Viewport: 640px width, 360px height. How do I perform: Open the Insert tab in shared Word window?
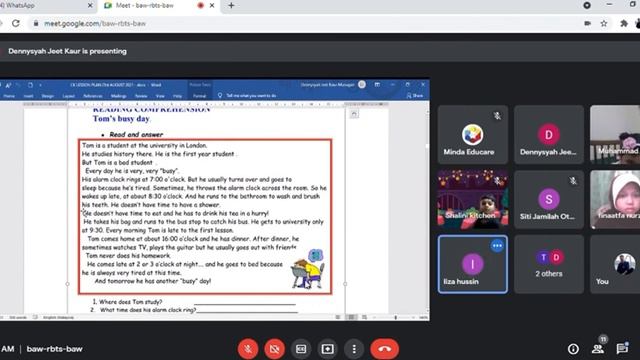pyautogui.click(x=29, y=96)
